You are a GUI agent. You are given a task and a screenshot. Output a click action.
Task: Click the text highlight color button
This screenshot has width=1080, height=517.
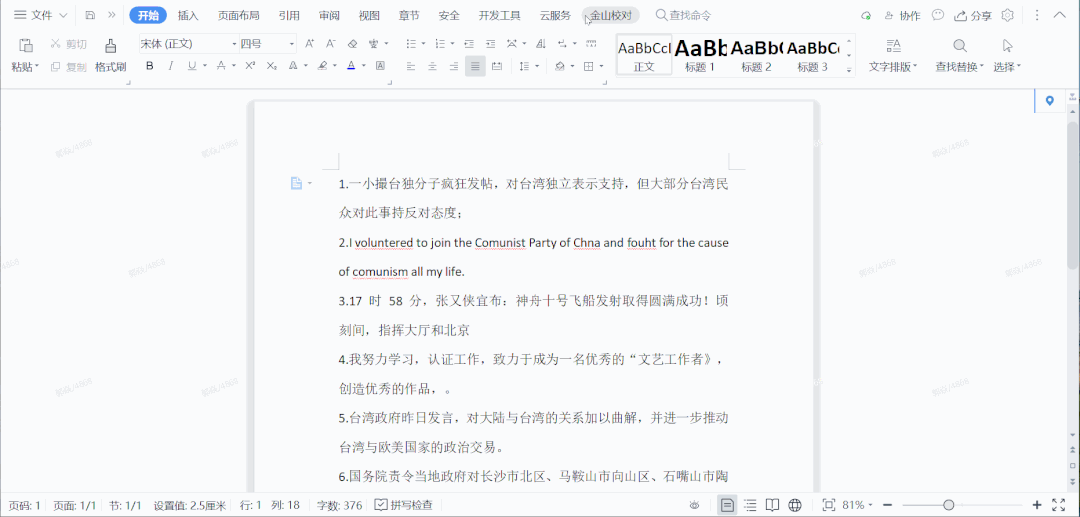pos(322,66)
